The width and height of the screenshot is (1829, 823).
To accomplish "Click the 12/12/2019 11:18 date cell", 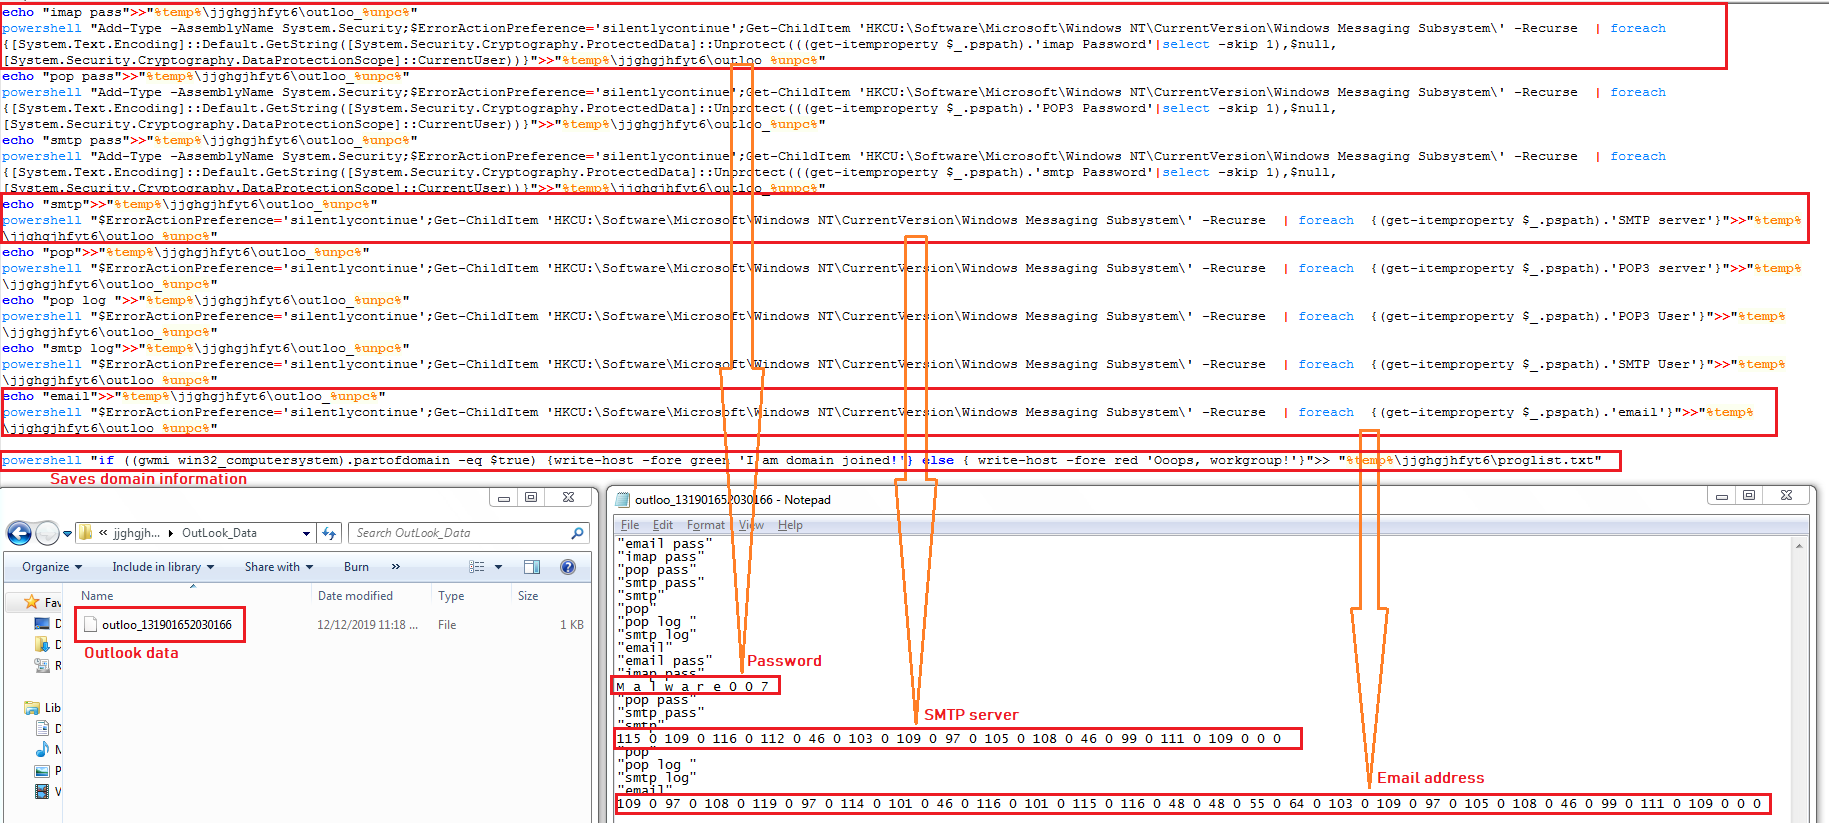I will 367,625.
